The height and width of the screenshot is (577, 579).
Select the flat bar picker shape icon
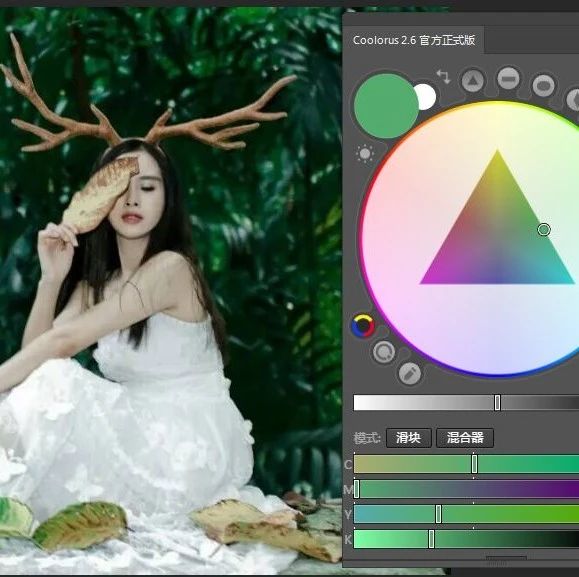click(508, 78)
